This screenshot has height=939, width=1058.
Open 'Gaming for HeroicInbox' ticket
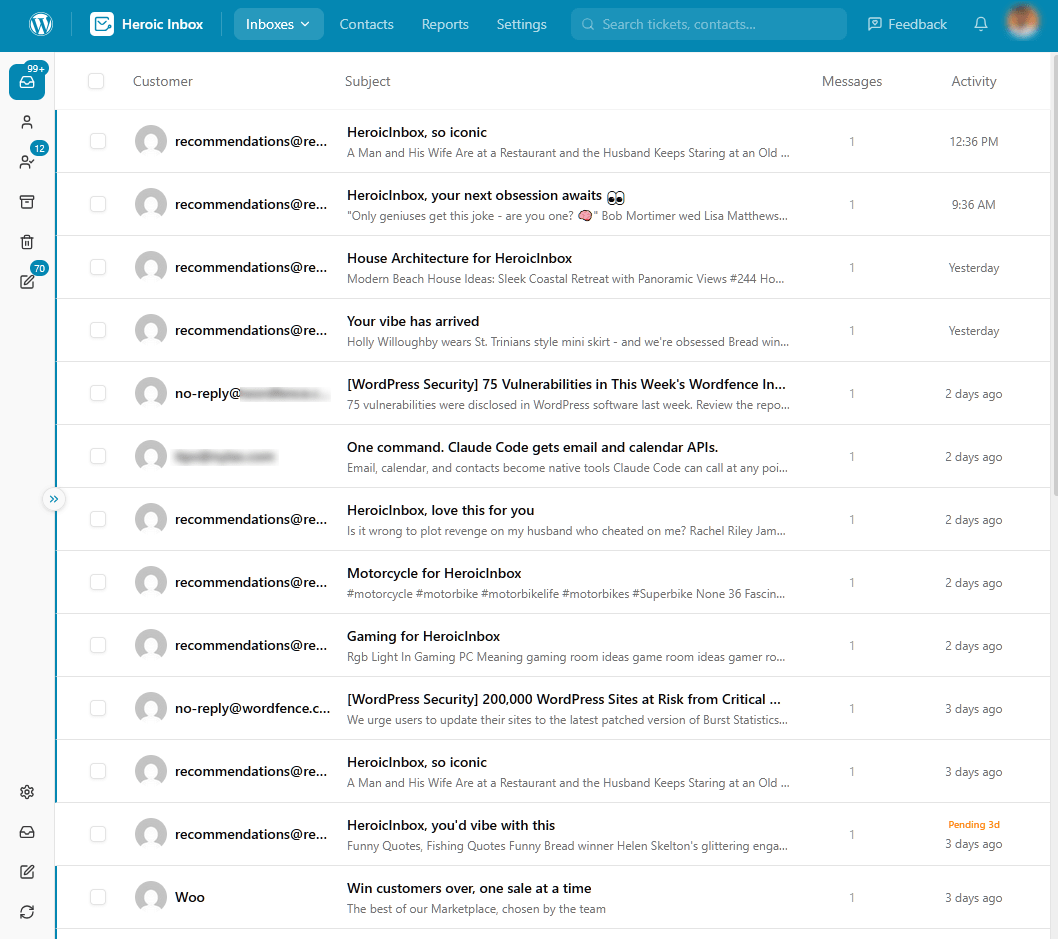tap(423, 636)
